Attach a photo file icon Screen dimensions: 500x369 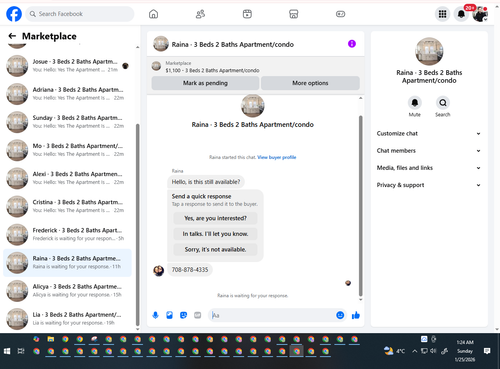click(169, 315)
